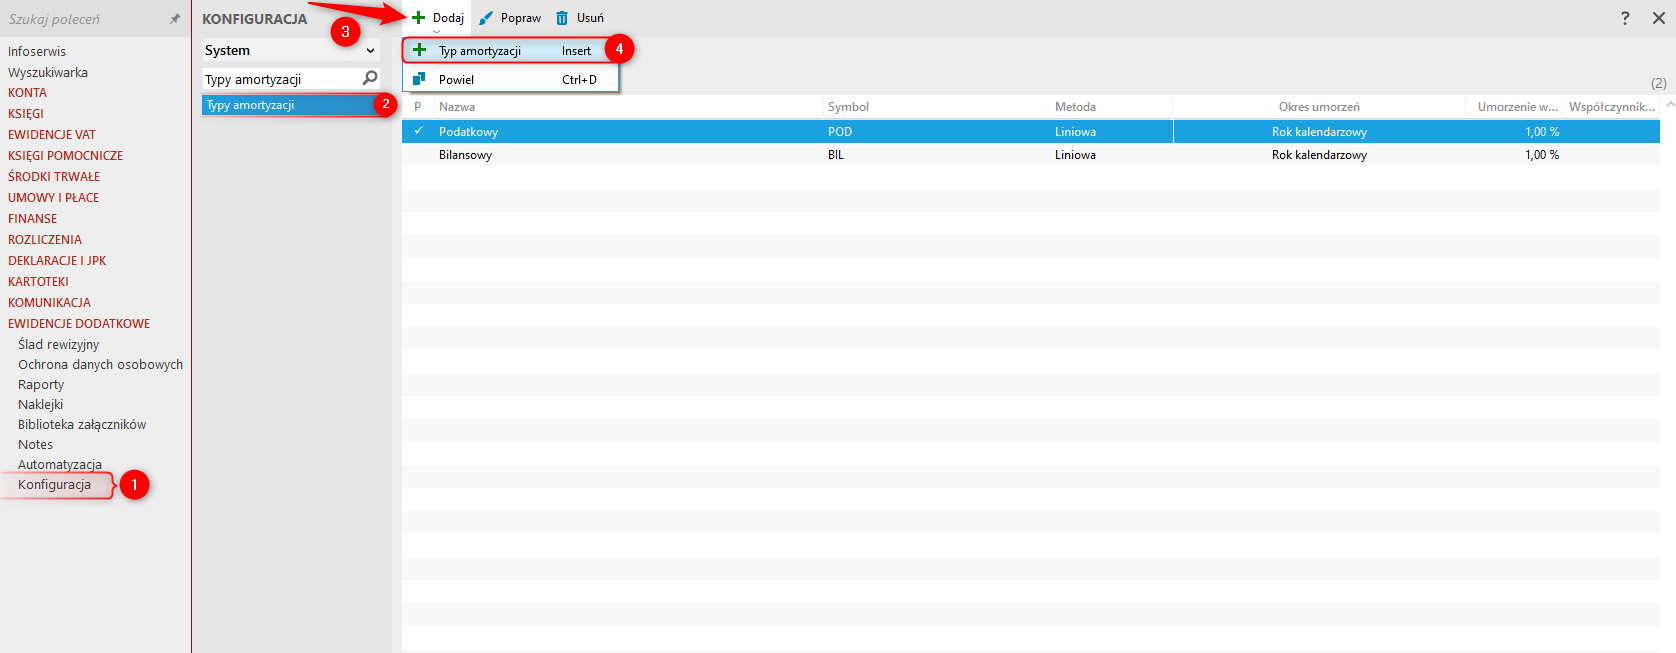Open Raporty in sidebar
The image size is (1676, 653).
click(41, 384)
